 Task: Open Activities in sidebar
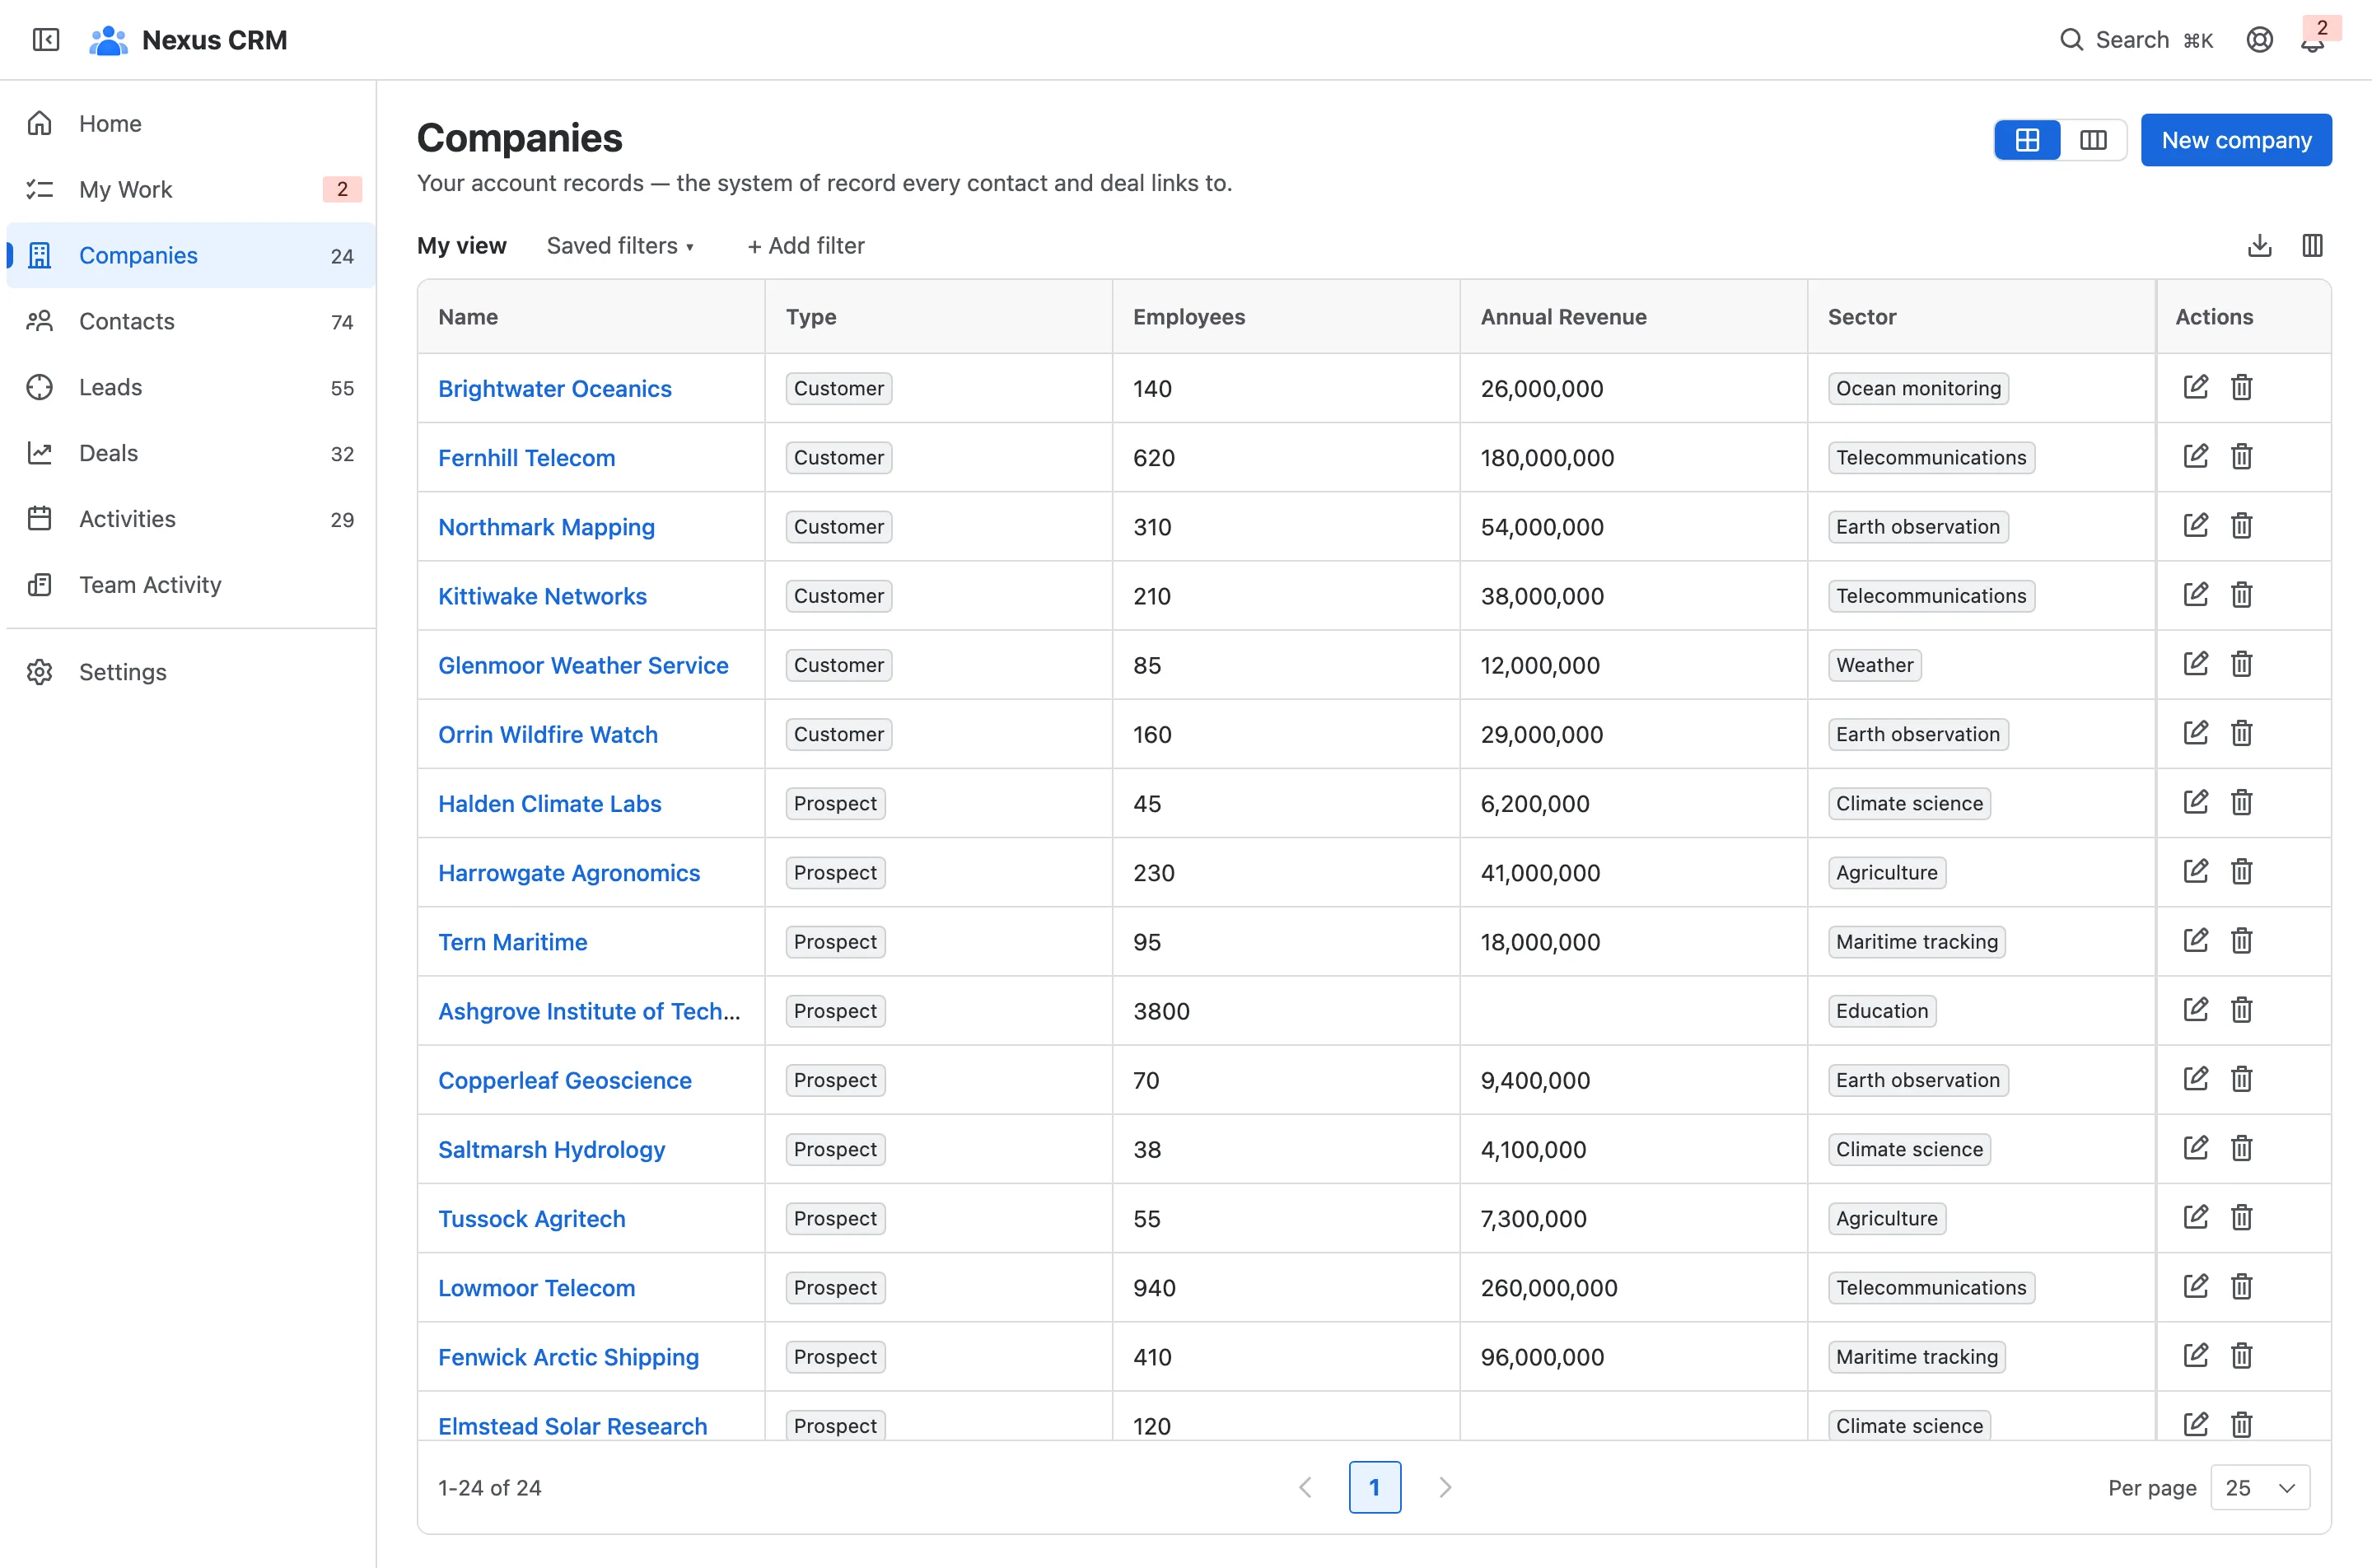click(x=190, y=519)
